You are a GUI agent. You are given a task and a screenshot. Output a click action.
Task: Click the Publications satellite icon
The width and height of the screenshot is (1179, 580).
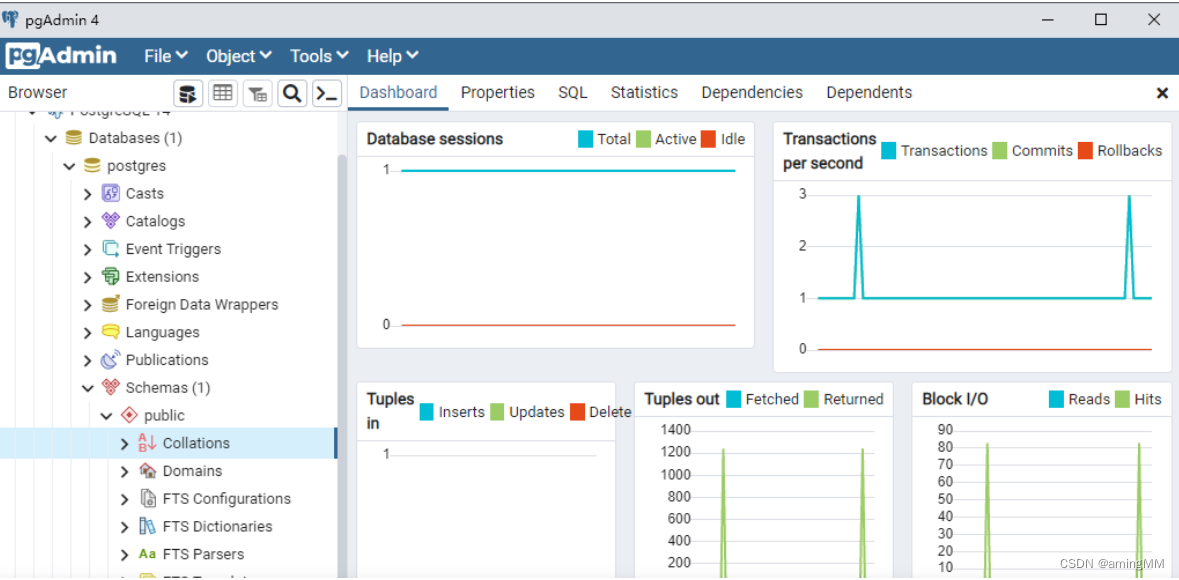pos(111,360)
